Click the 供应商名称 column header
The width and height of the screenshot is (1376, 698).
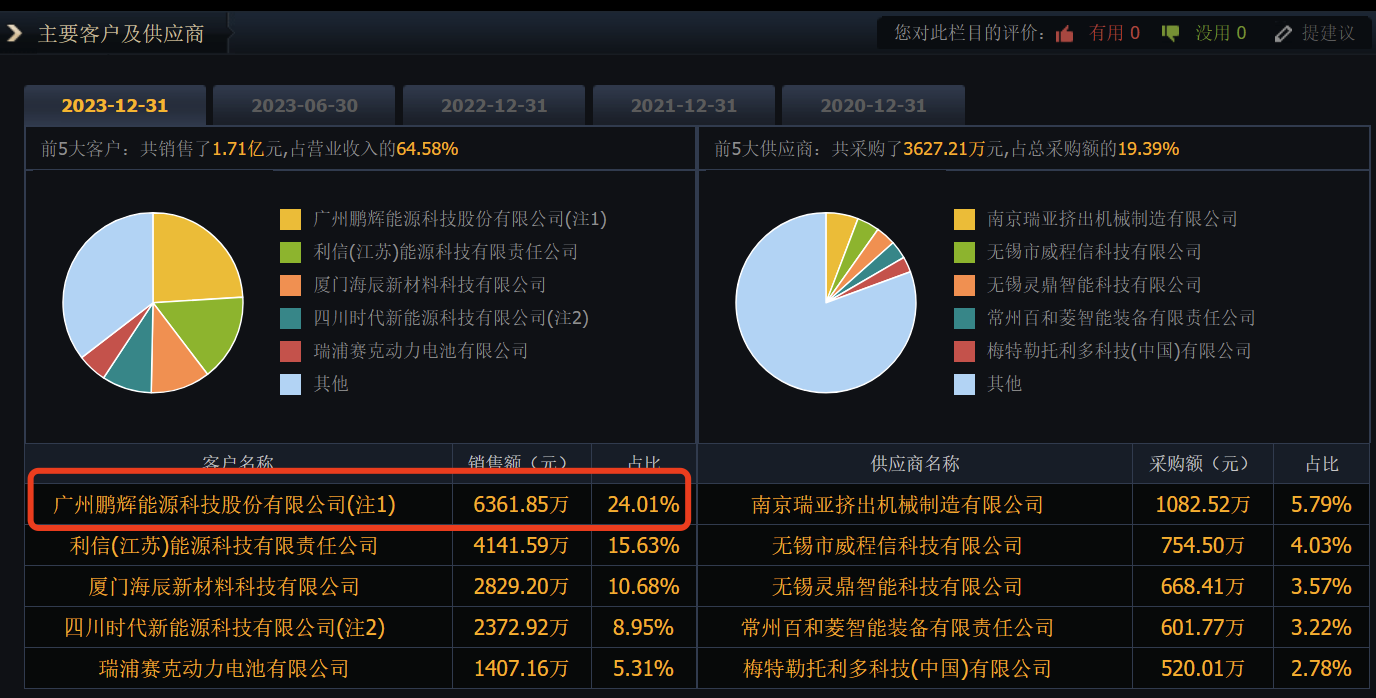point(915,464)
